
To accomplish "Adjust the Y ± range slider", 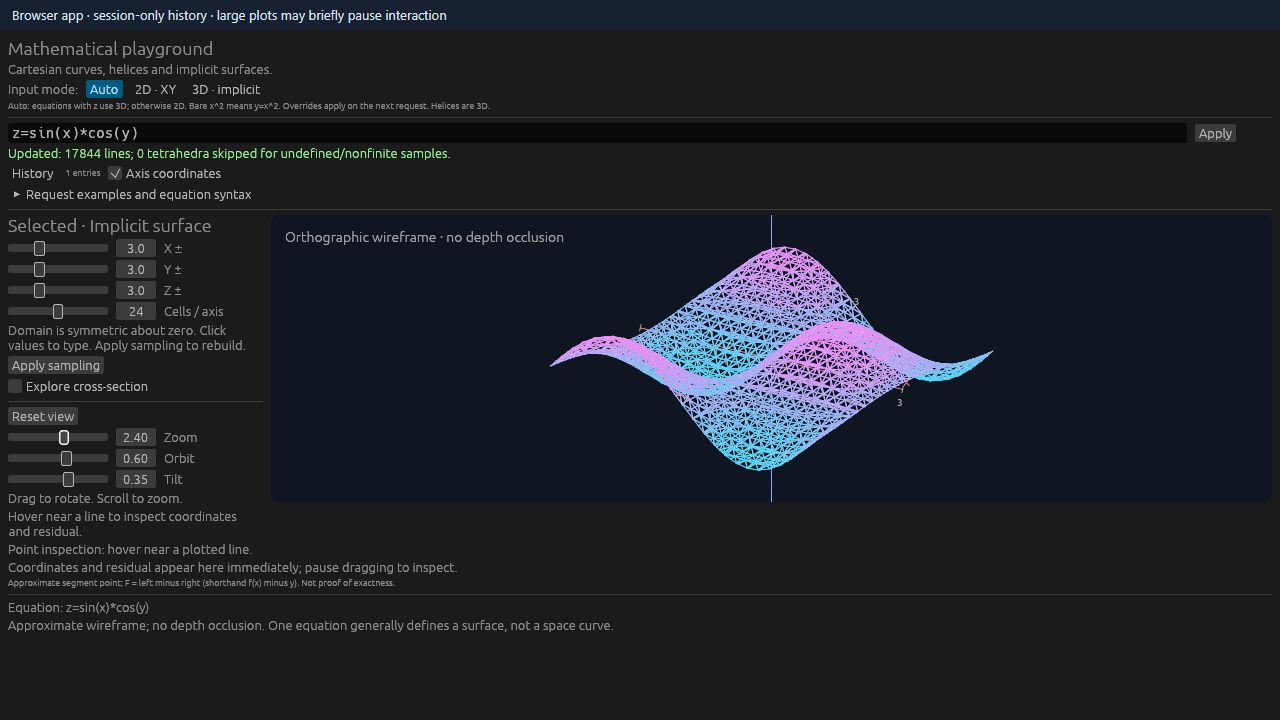I will click(x=58, y=269).
